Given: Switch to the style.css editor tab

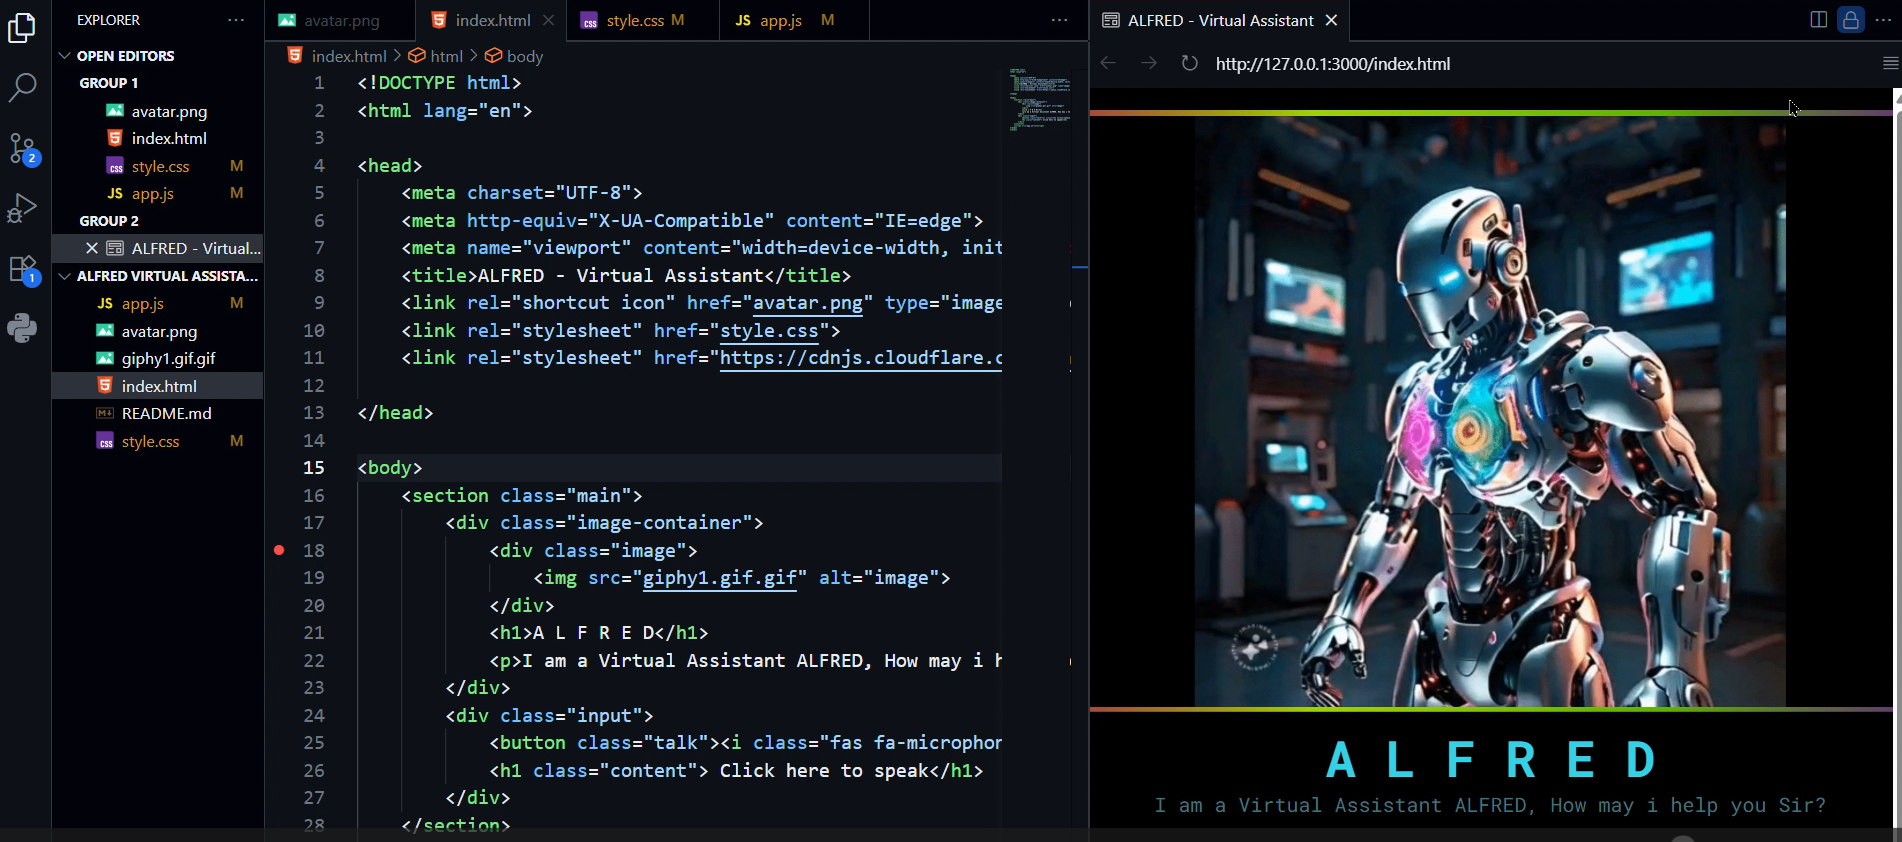Looking at the screenshot, I should pyautogui.click(x=635, y=20).
